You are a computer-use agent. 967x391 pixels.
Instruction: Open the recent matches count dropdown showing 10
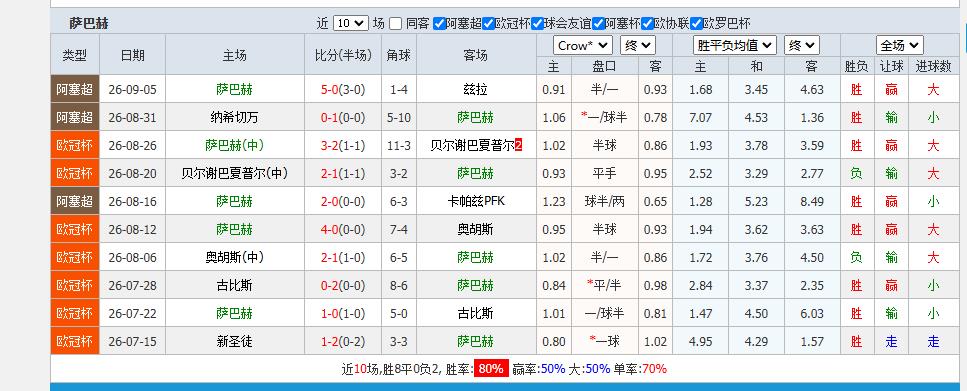coord(350,23)
